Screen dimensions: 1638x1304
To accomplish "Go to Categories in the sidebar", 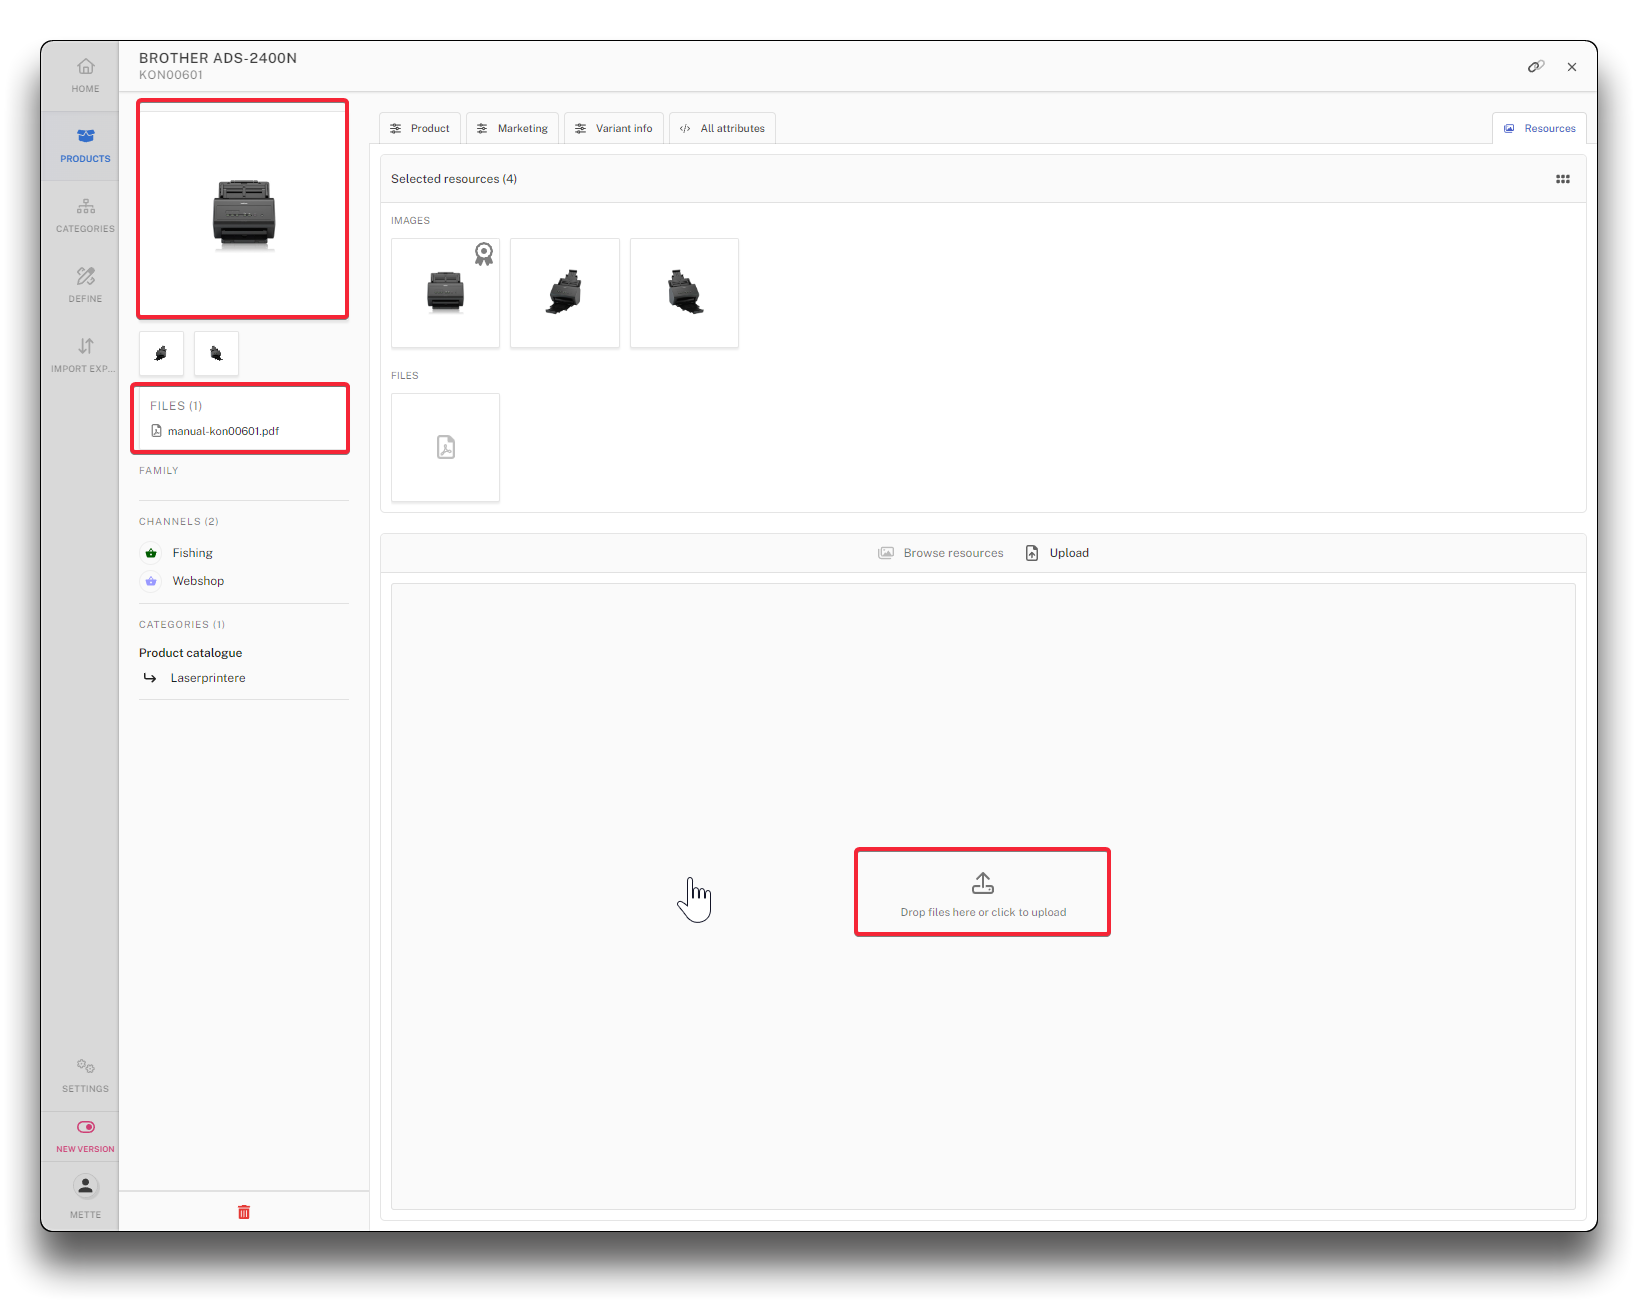I will click(x=85, y=215).
